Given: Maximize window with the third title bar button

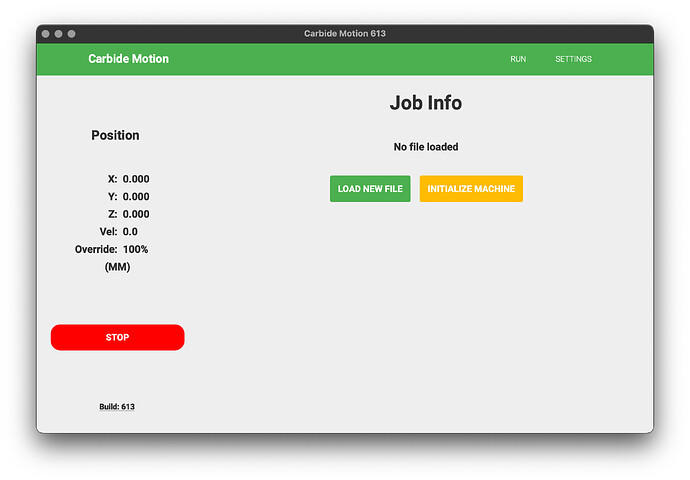Looking at the screenshot, I should (x=71, y=34).
